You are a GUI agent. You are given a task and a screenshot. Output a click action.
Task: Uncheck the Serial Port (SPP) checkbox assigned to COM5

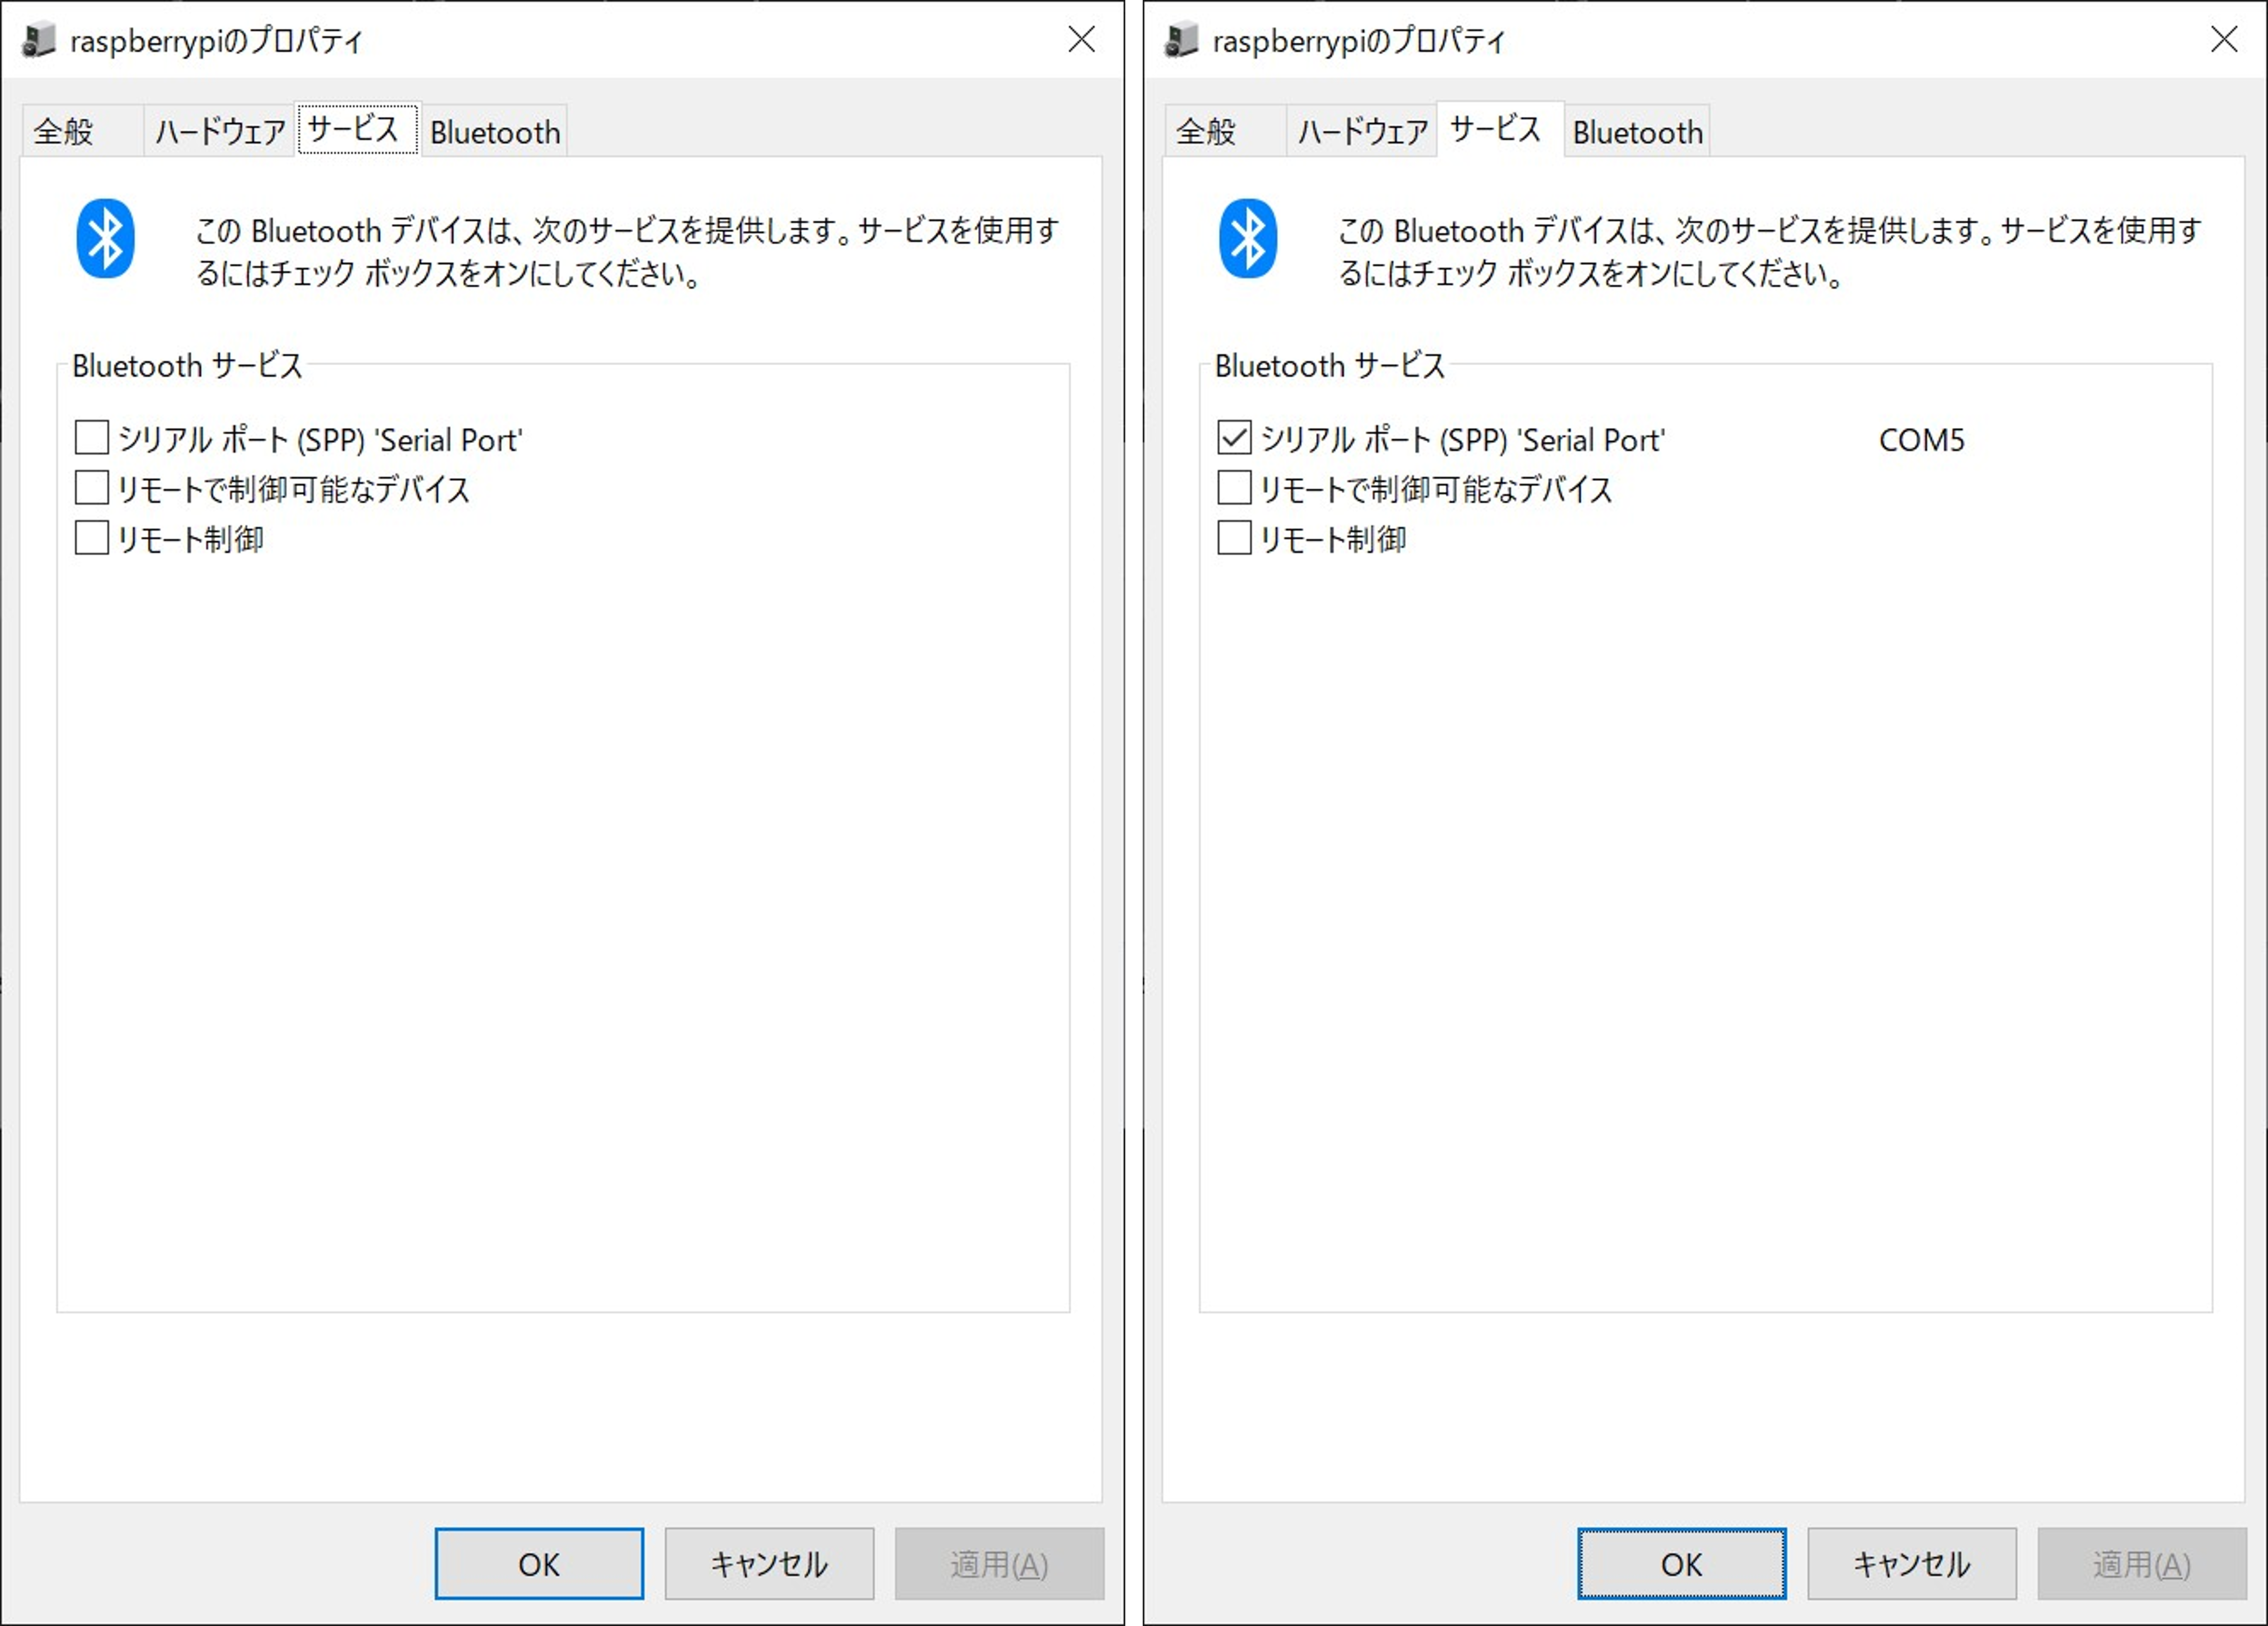pyautogui.click(x=1234, y=438)
